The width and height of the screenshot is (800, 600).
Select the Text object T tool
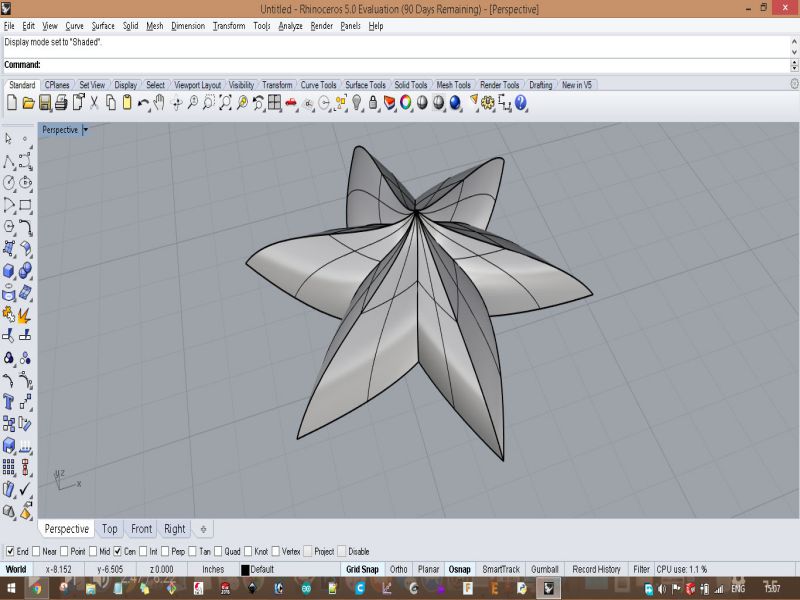8,402
